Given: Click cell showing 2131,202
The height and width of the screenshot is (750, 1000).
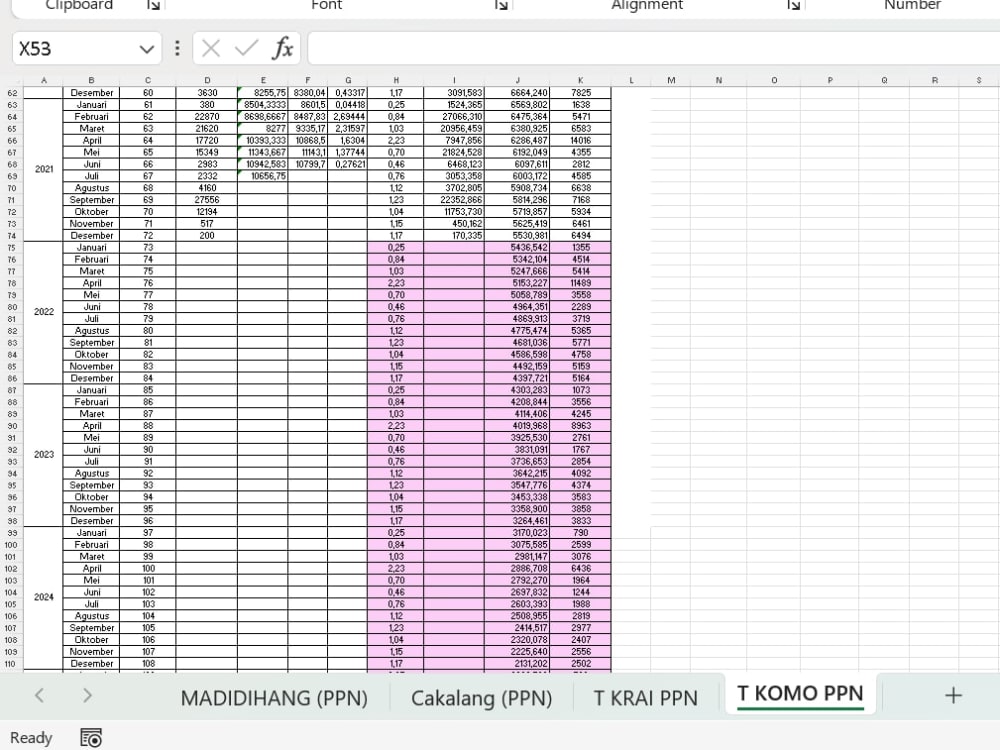Looking at the screenshot, I should click(517, 664).
